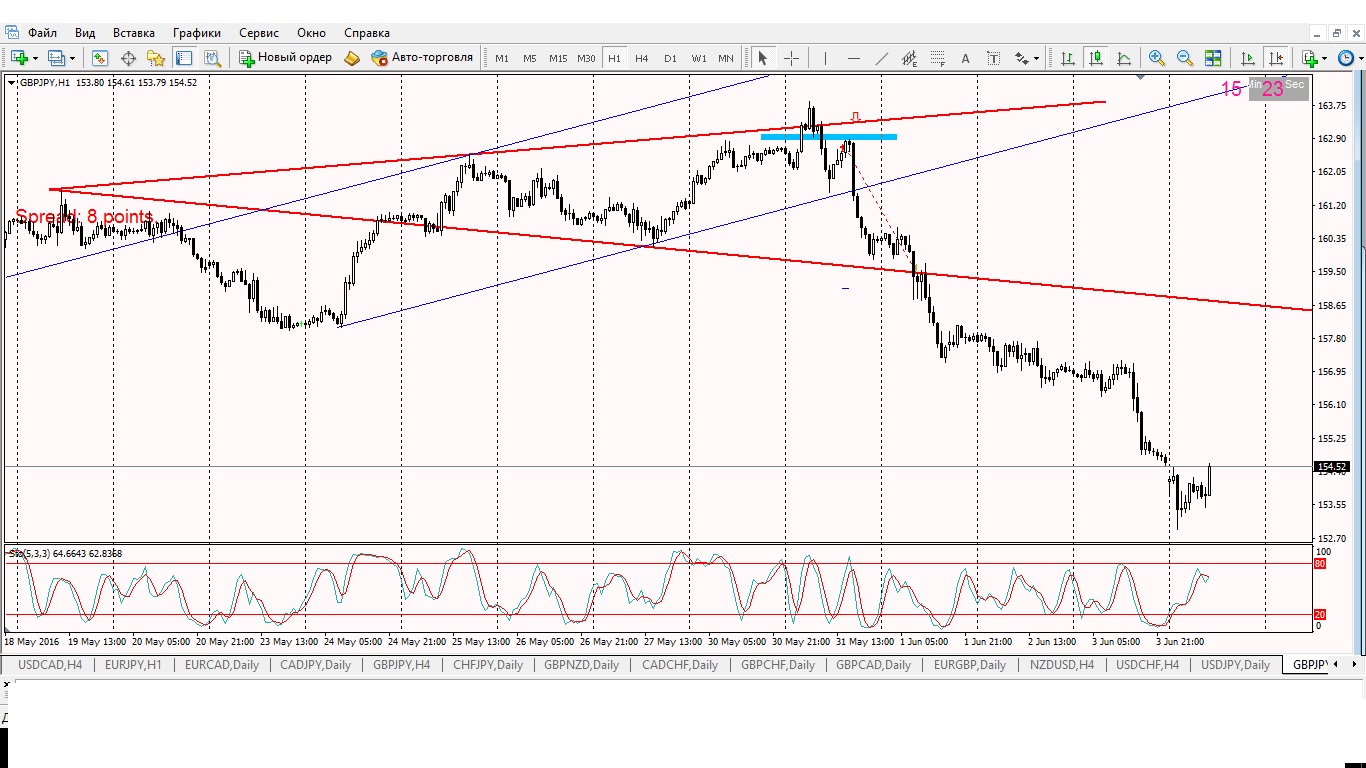Switch chart to candlestick mode
Image resolution: width=1366 pixels, height=768 pixels.
[1096, 58]
